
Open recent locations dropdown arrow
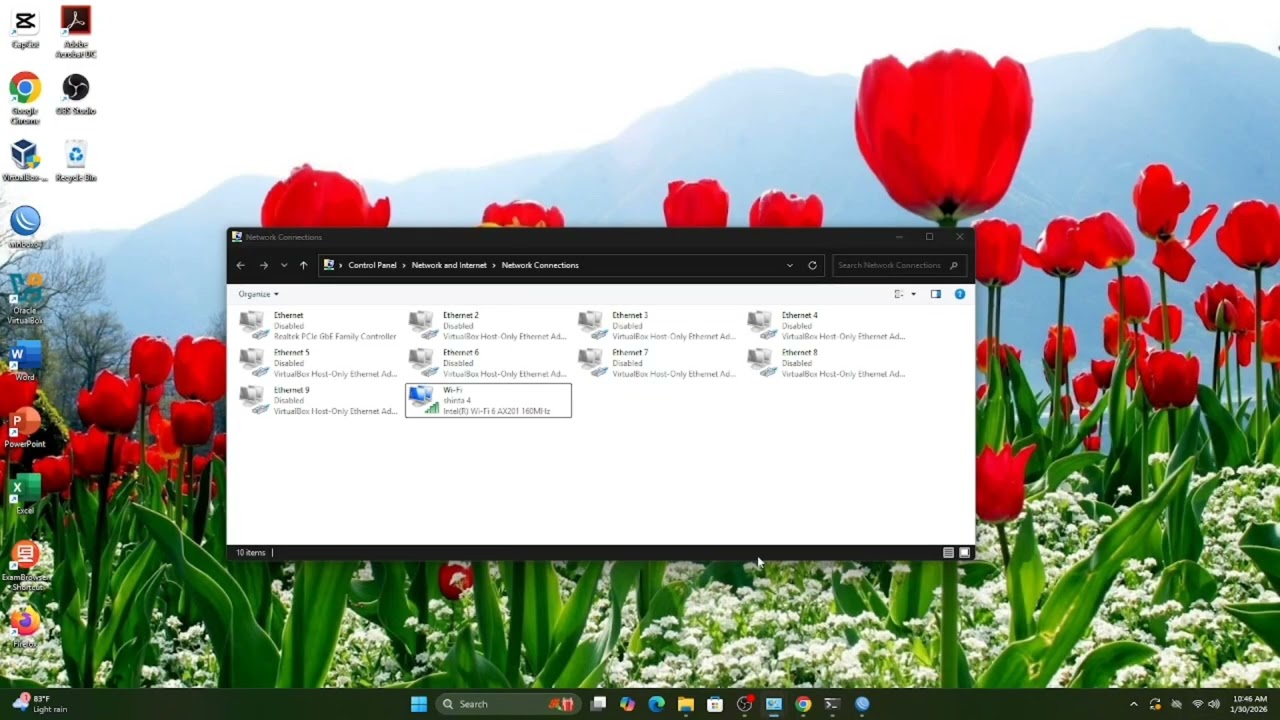[284, 265]
